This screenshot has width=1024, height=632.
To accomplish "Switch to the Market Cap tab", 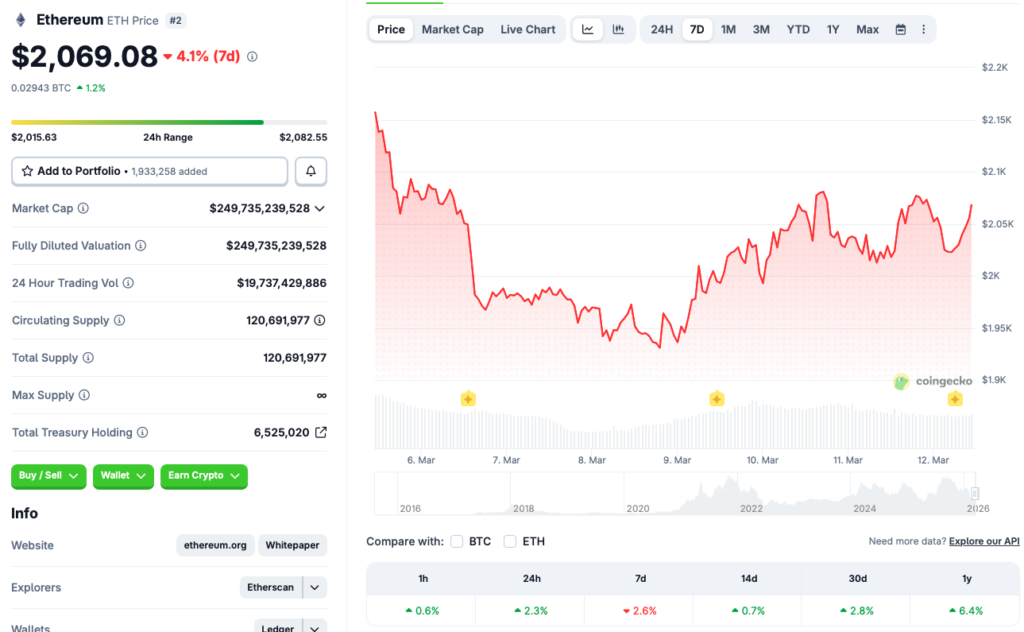I will [452, 29].
